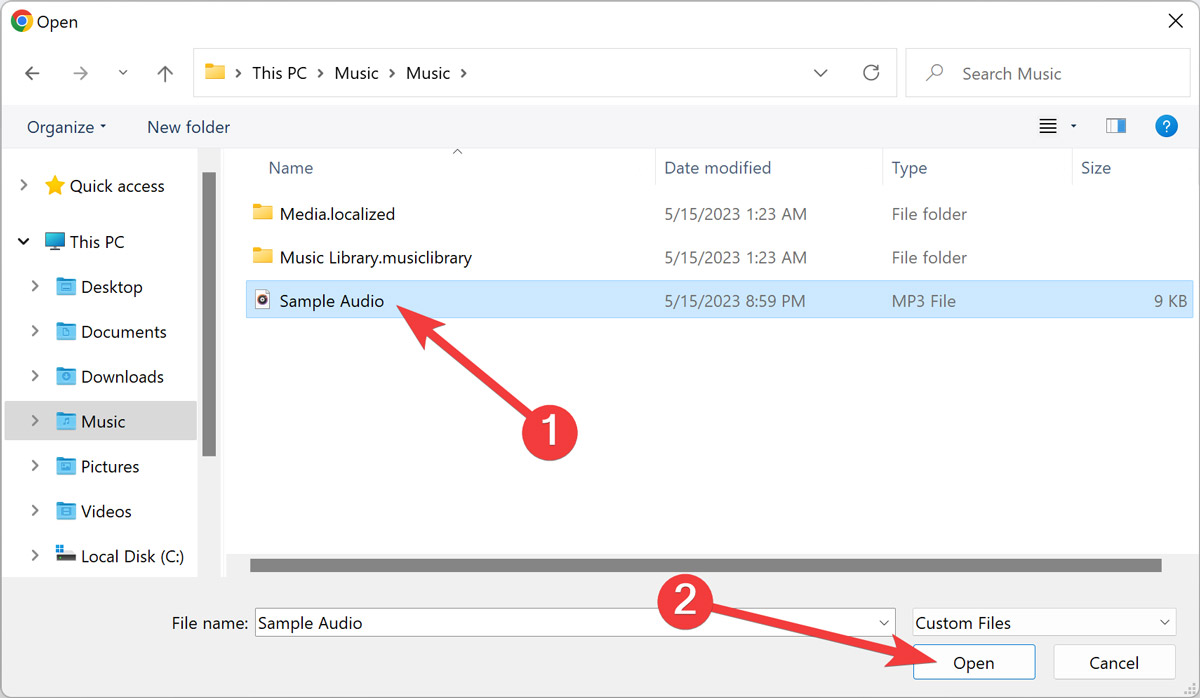
Task: Open the Custom Files file type dropdown
Action: pyautogui.click(x=1044, y=622)
